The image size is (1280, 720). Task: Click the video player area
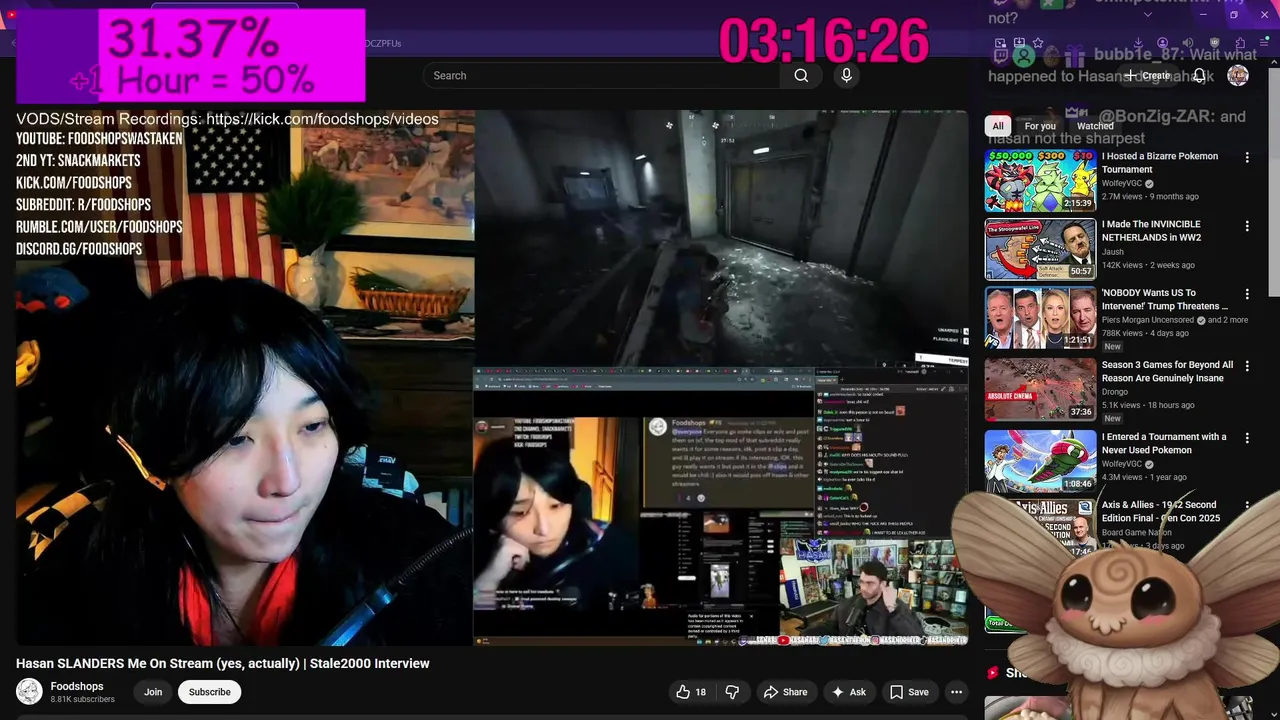[492, 377]
